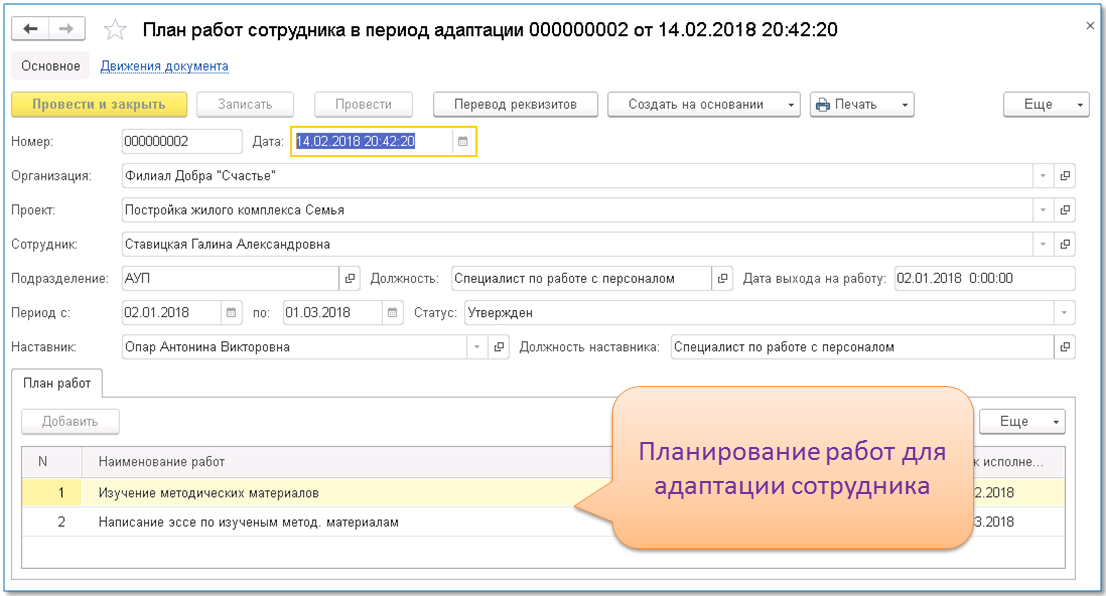This screenshot has width=1106, height=596.
Task: Click the back navigation arrow
Action: [30, 29]
